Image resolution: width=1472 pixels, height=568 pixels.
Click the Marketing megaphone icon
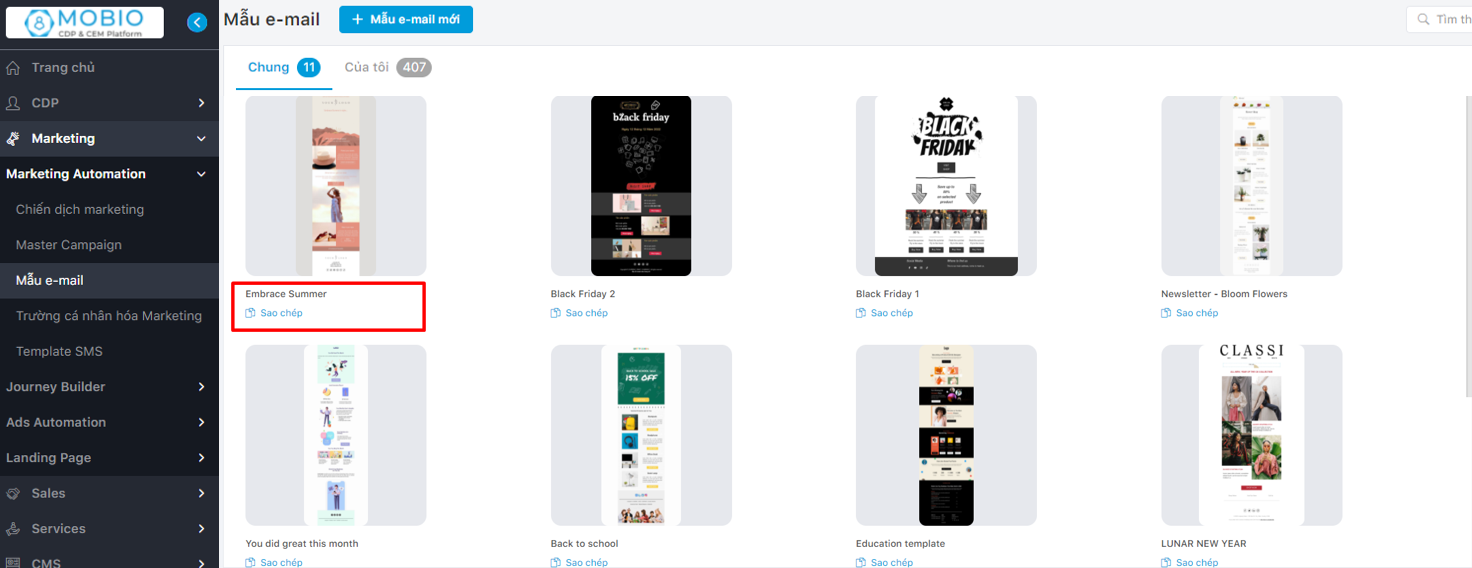coord(13,138)
